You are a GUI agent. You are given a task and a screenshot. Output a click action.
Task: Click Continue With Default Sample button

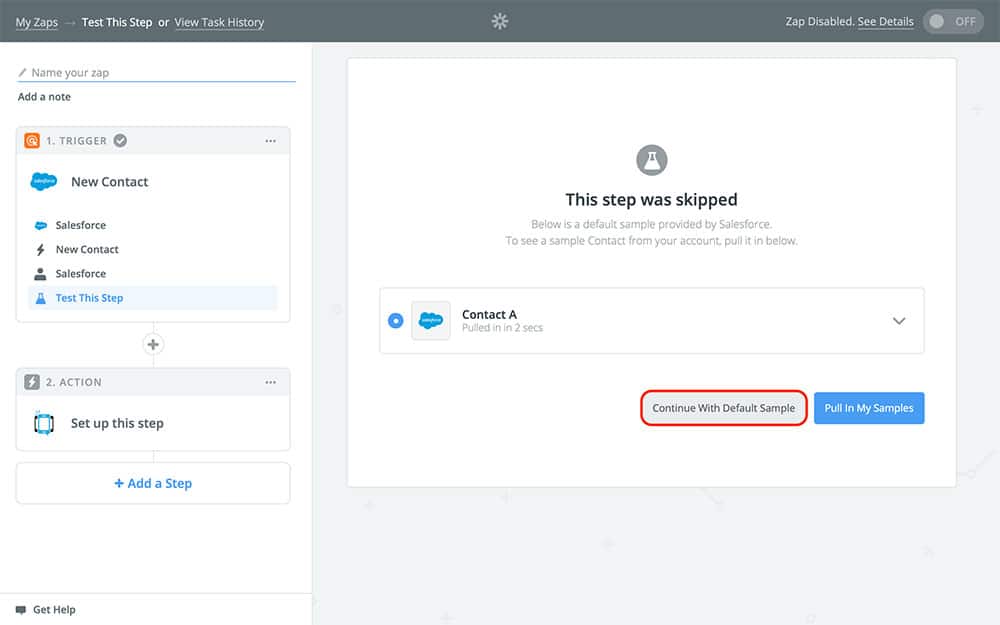(723, 408)
